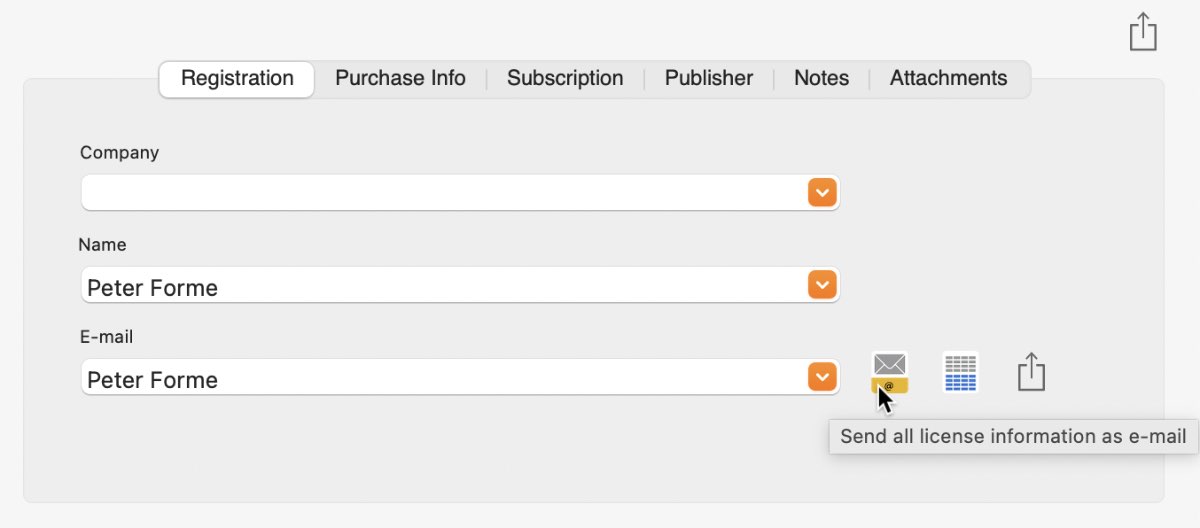Click the share icon in the top-right corner
Viewport: 1200px width, 528px height.
coord(1142,32)
